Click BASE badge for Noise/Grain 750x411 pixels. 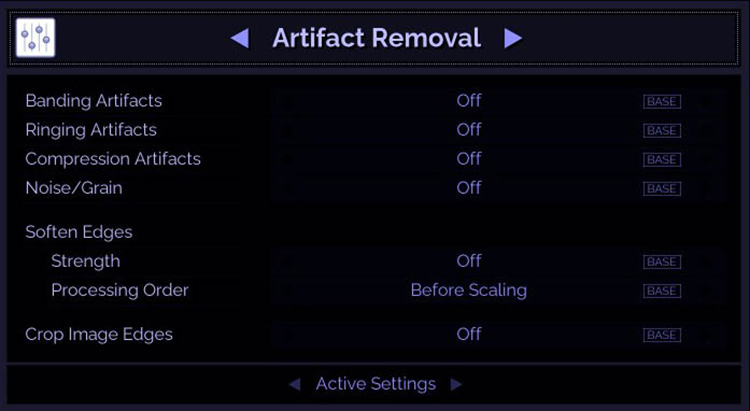point(661,189)
